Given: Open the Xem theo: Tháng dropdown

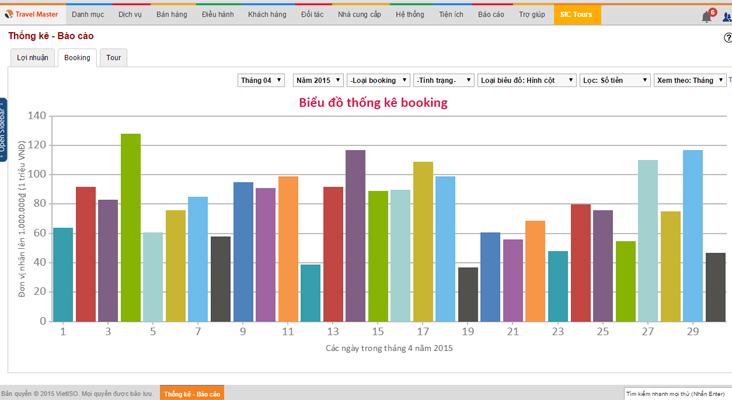Looking at the screenshot, I should click(690, 79).
